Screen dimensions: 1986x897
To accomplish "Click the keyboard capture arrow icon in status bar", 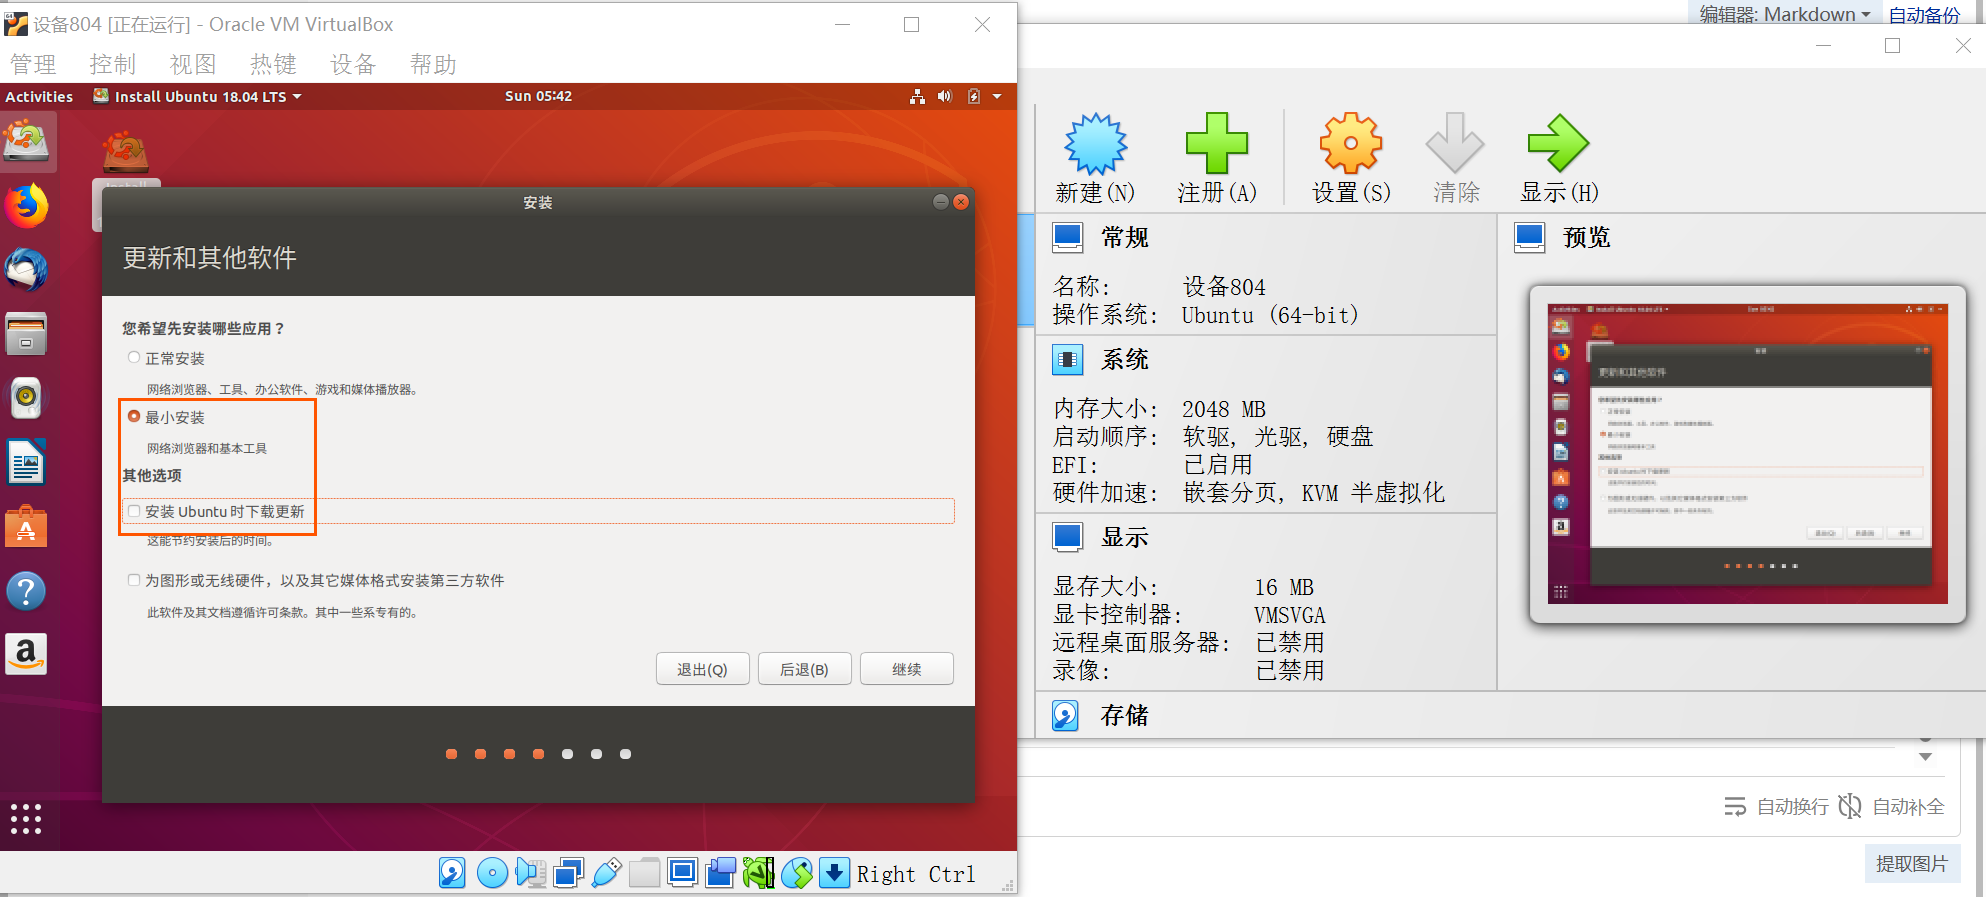I will pyautogui.click(x=835, y=873).
